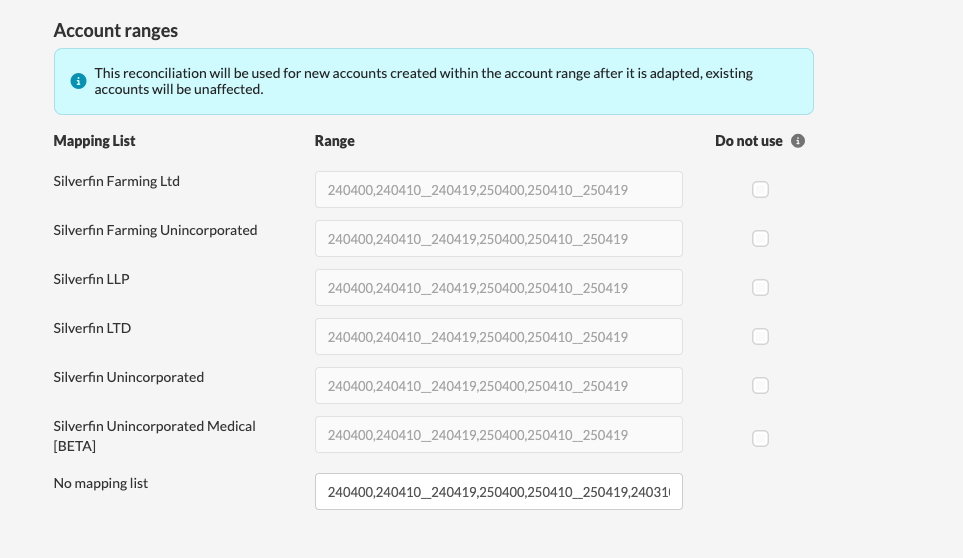This screenshot has width=963, height=558.
Task: Check the Do not use box for Silverfin LLP
Action: click(x=760, y=287)
